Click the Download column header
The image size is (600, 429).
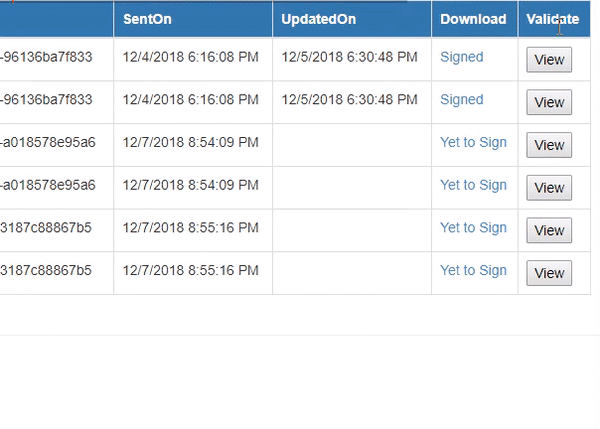473,19
